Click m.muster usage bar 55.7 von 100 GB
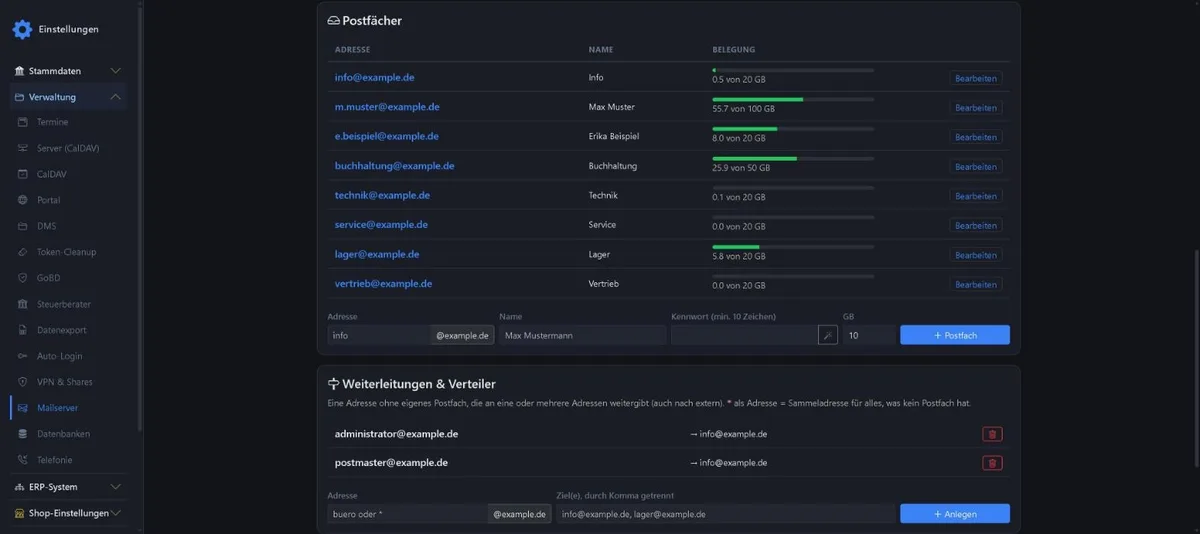The width and height of the screenshot is (1200, 534). click(793, 99)
